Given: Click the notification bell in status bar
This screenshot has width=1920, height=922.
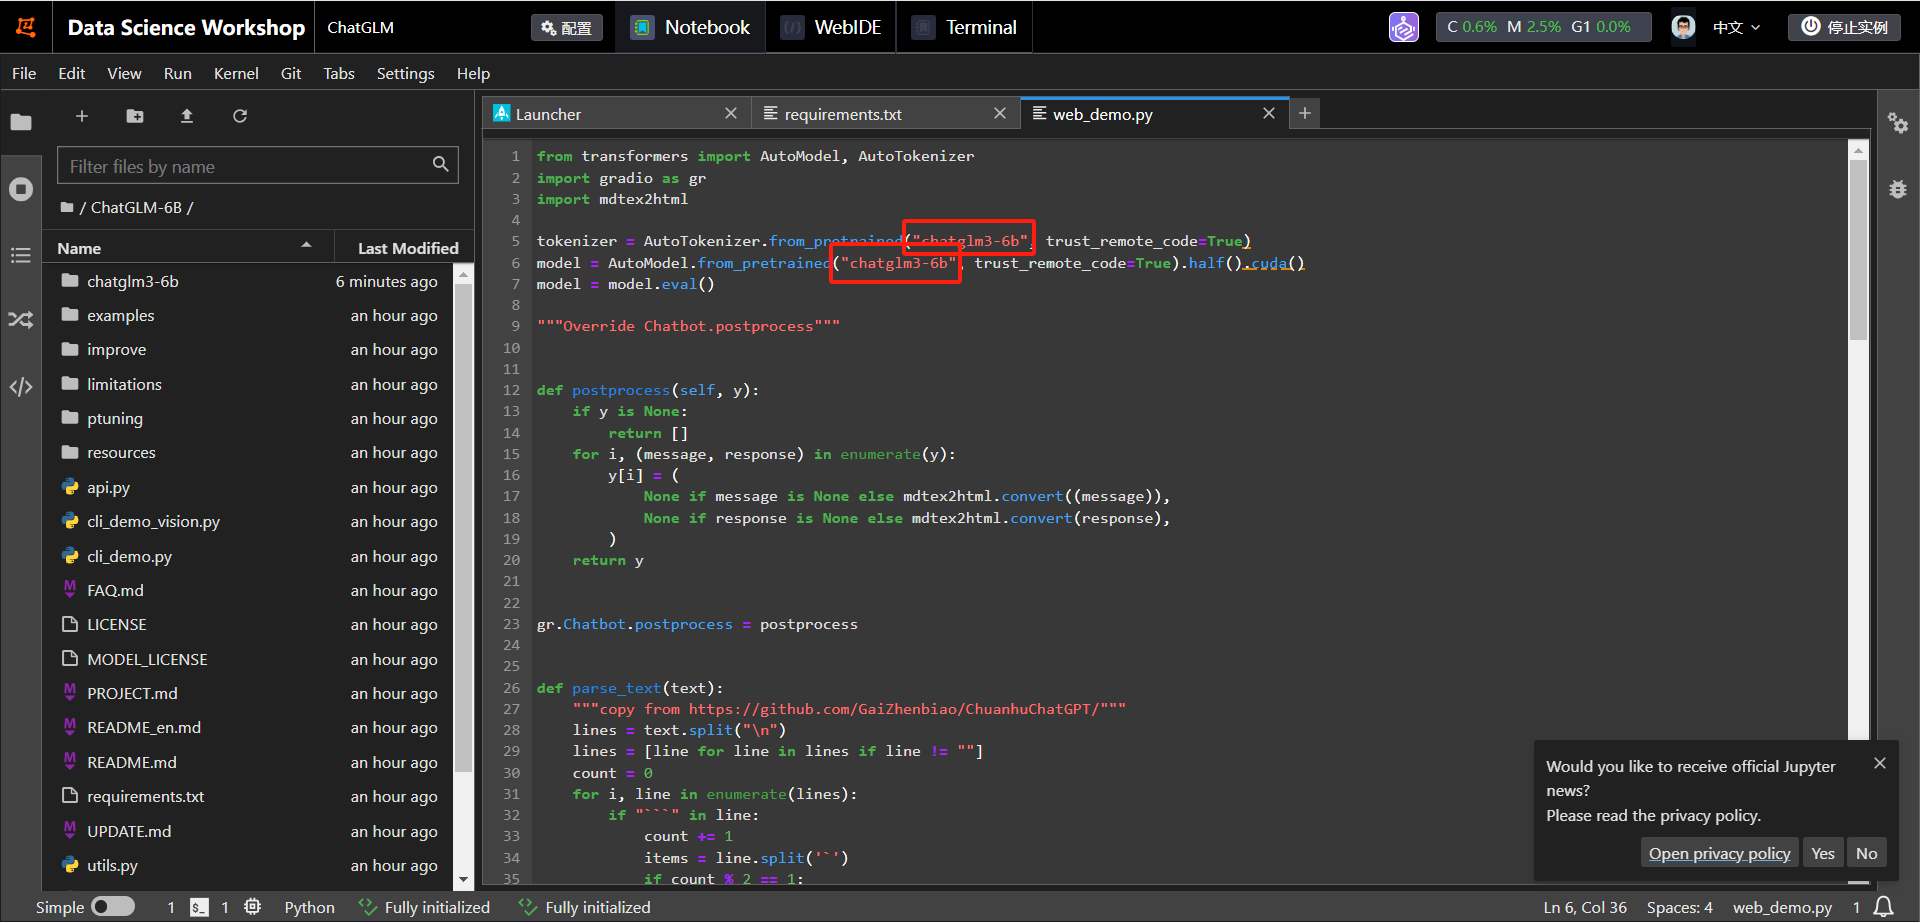Looking at the screenshot, I should tap(1883, 907).
